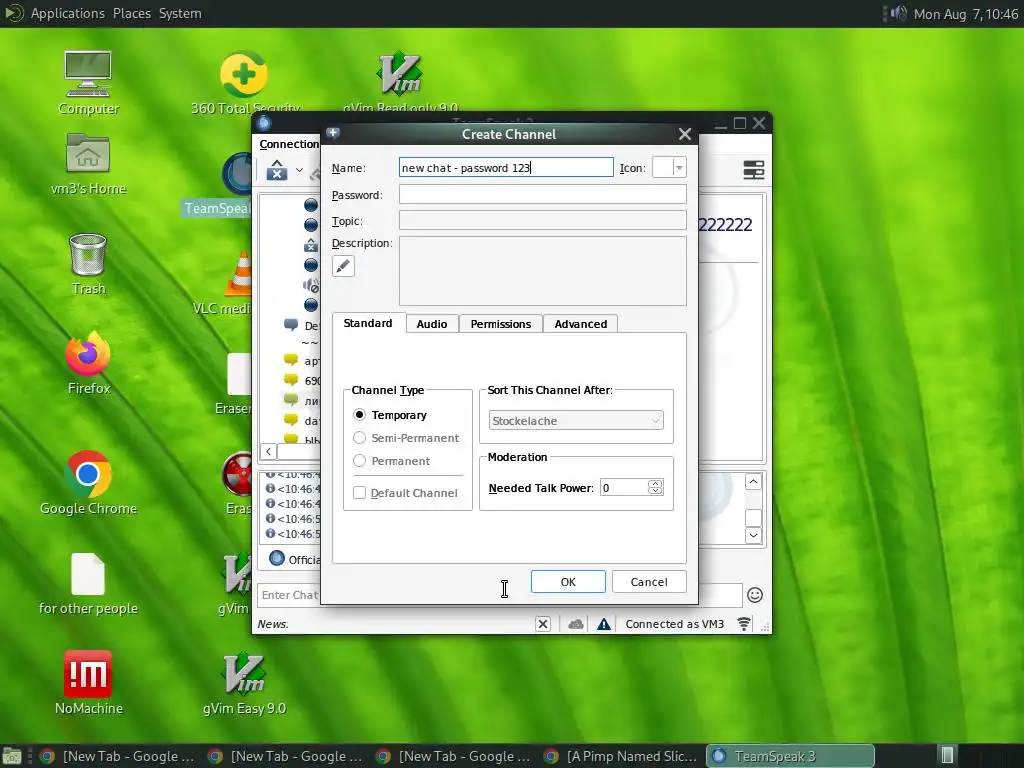Launch NoMachine desktop icon

[x=88, y=683]
